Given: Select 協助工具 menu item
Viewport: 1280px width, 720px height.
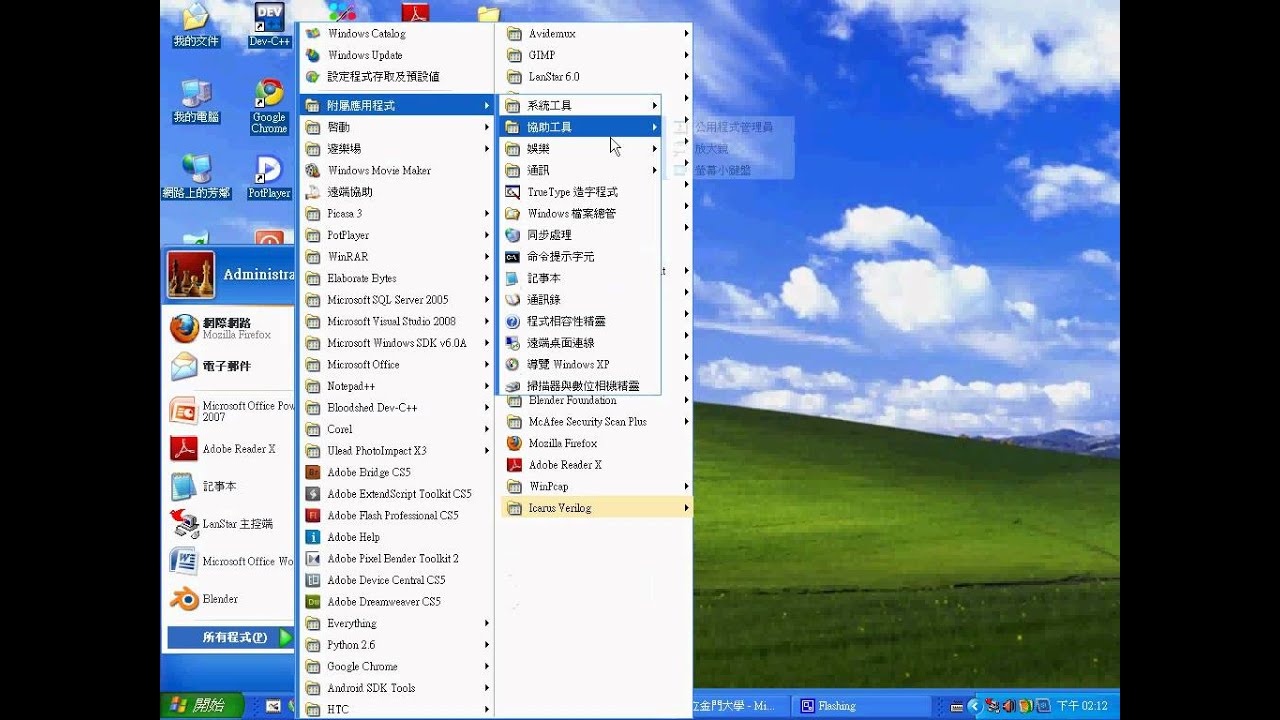Looking at the screenshot, I should point(580,127).
